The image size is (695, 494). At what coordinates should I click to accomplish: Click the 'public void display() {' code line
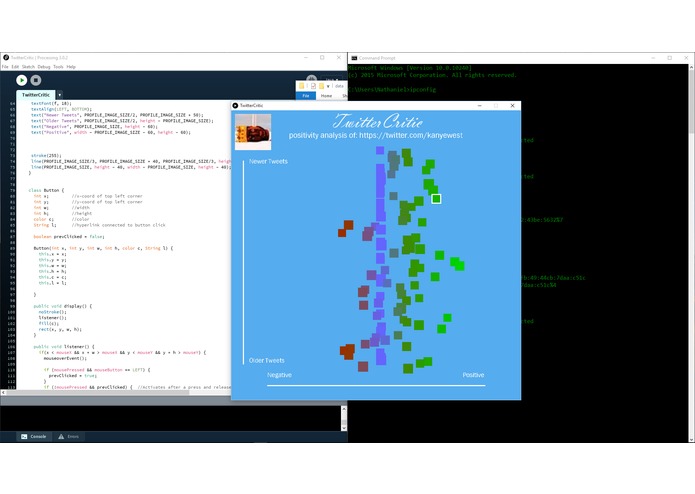point(62,306)
